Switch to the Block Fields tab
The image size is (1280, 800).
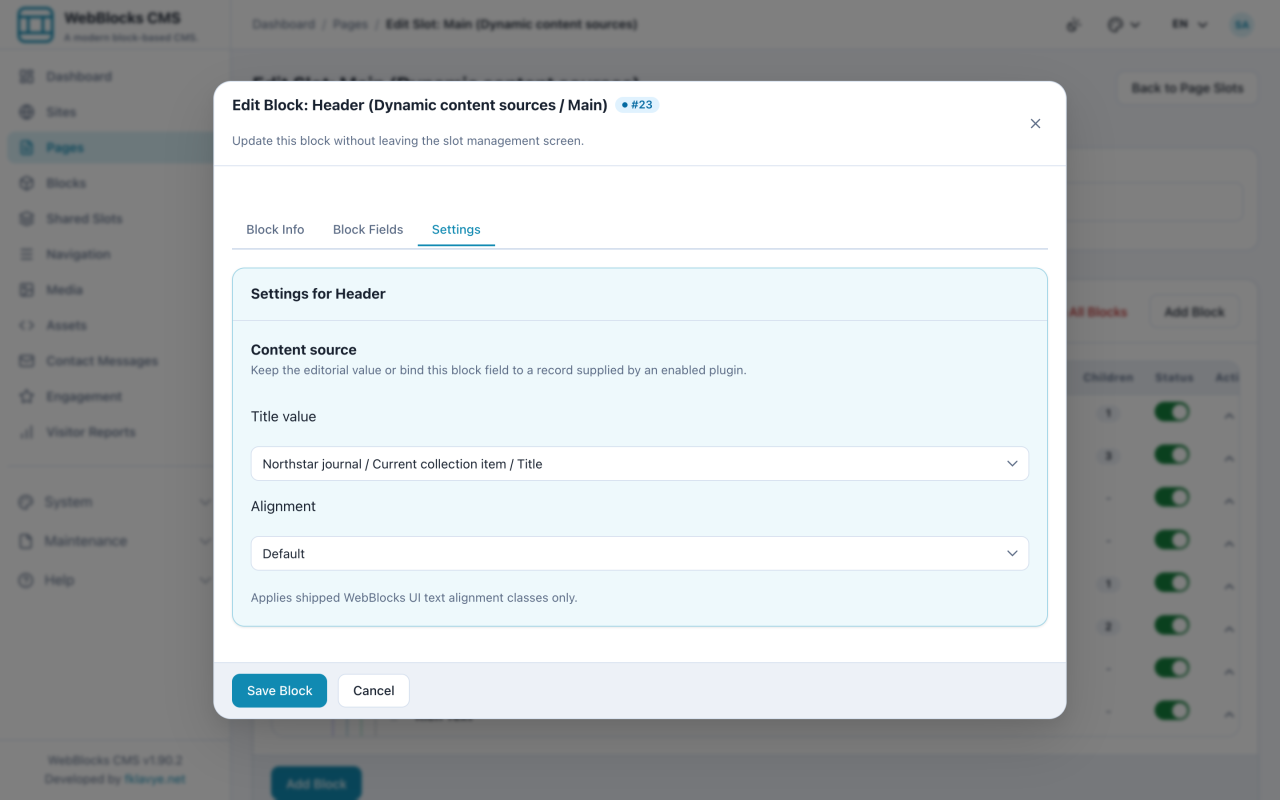368,230
